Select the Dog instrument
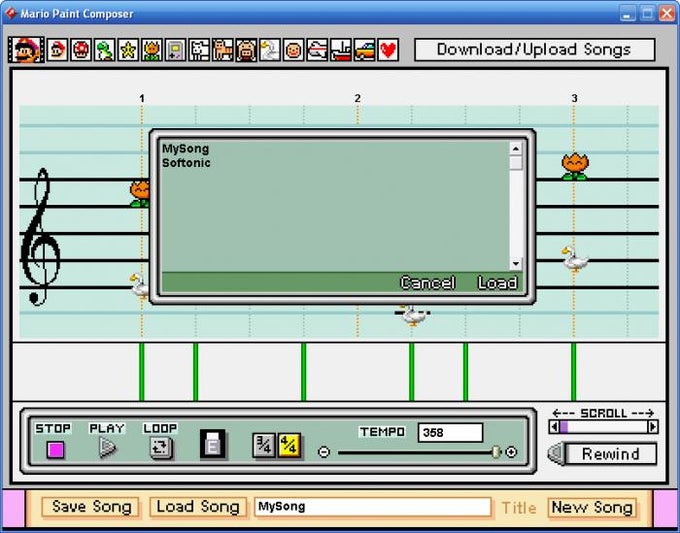 click(x=199, y=50)
